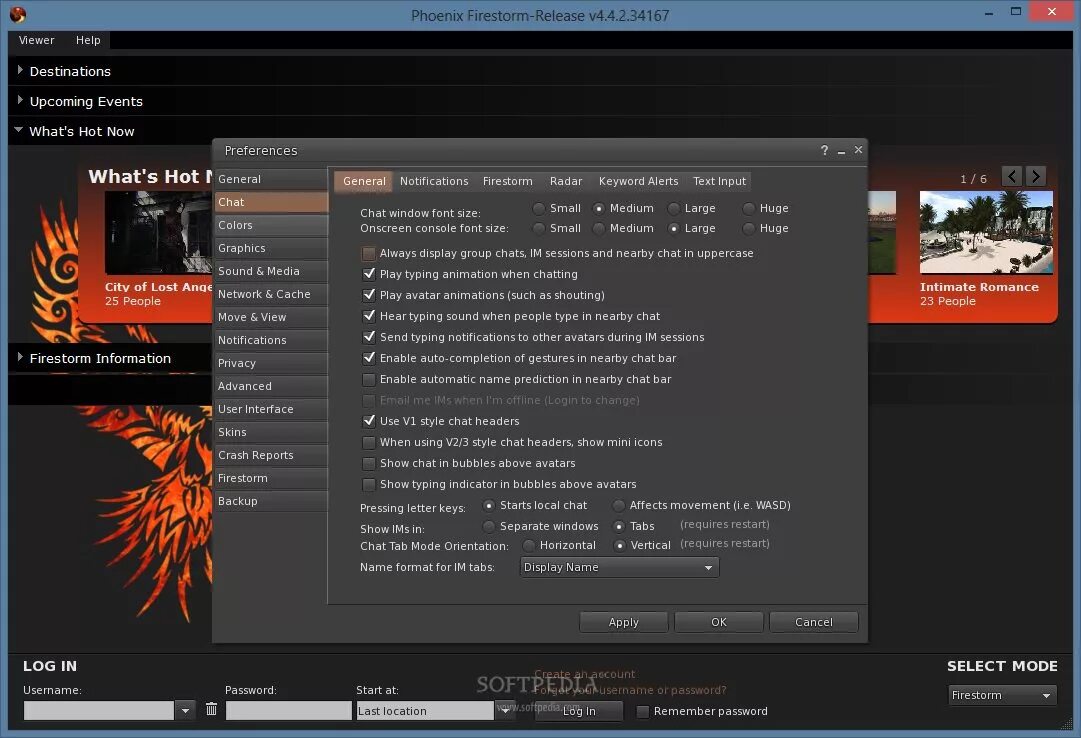Enable Show chat in bubbles above avatars
Image resolution: width=1081 pixels, height=738 pixels.
point(369,463)
